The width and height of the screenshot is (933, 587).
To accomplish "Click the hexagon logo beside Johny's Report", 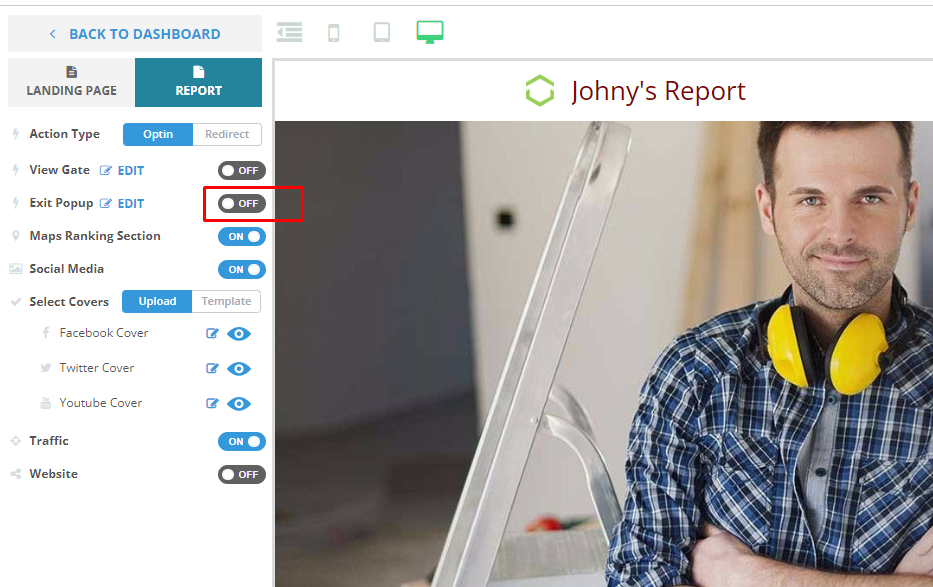I will pos(540,91).
